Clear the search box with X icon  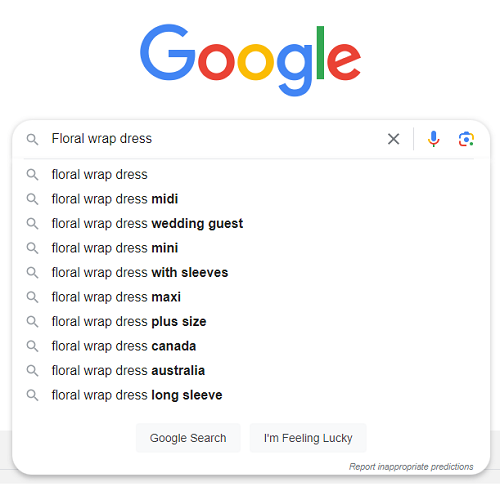click(394, 139)
